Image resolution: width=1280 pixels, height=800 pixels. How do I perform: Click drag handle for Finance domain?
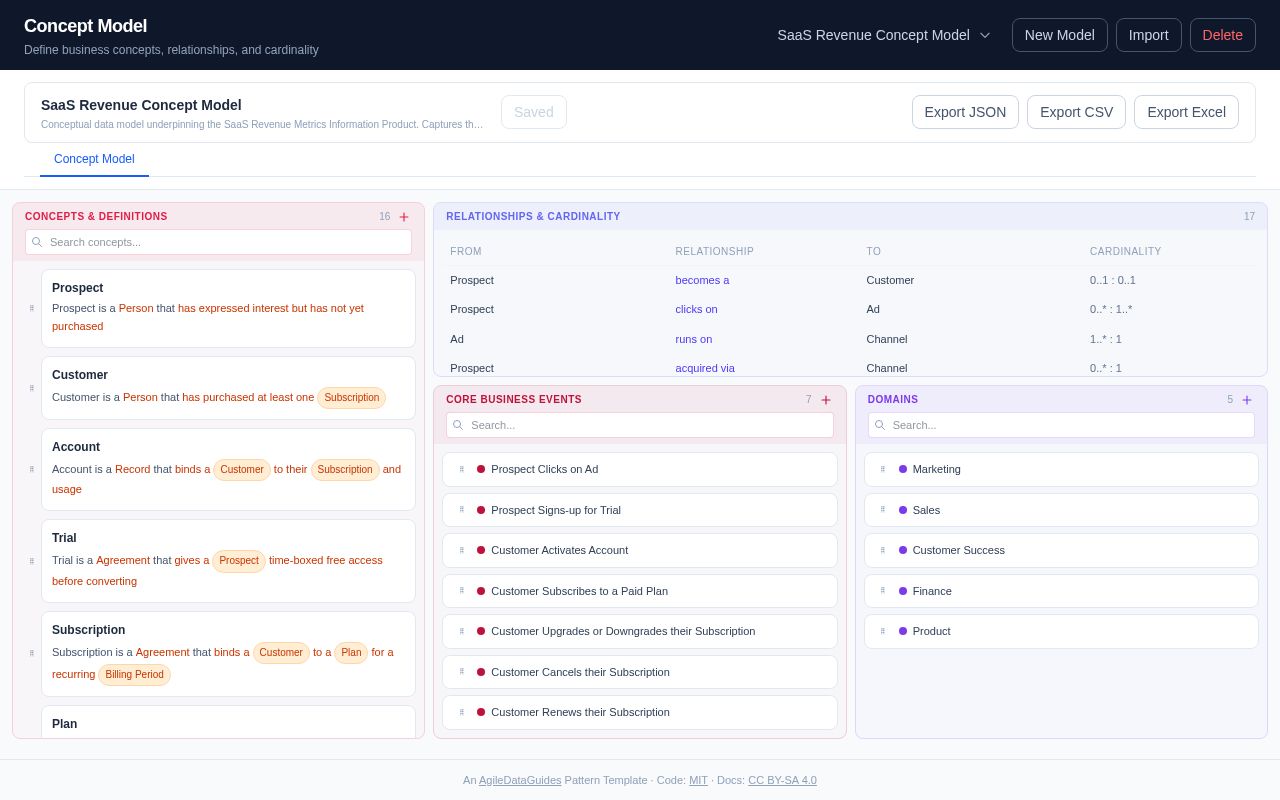click(x=883, y=591)
